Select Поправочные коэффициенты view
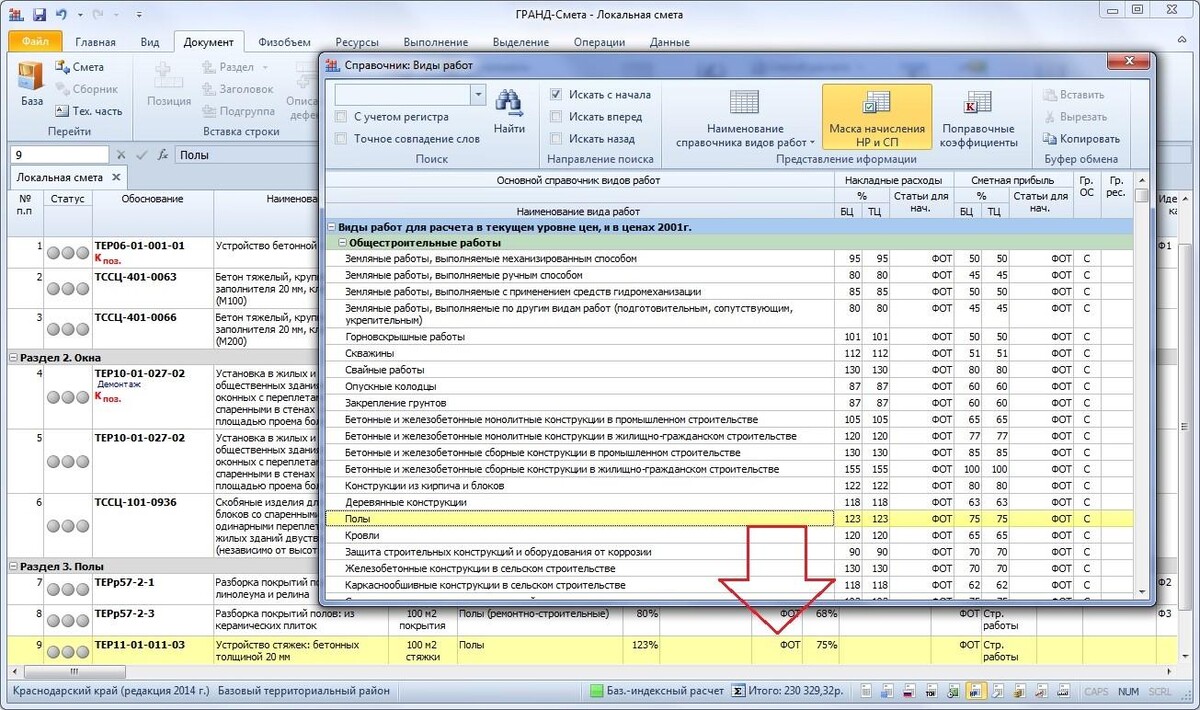 click(x=978, y=119)
